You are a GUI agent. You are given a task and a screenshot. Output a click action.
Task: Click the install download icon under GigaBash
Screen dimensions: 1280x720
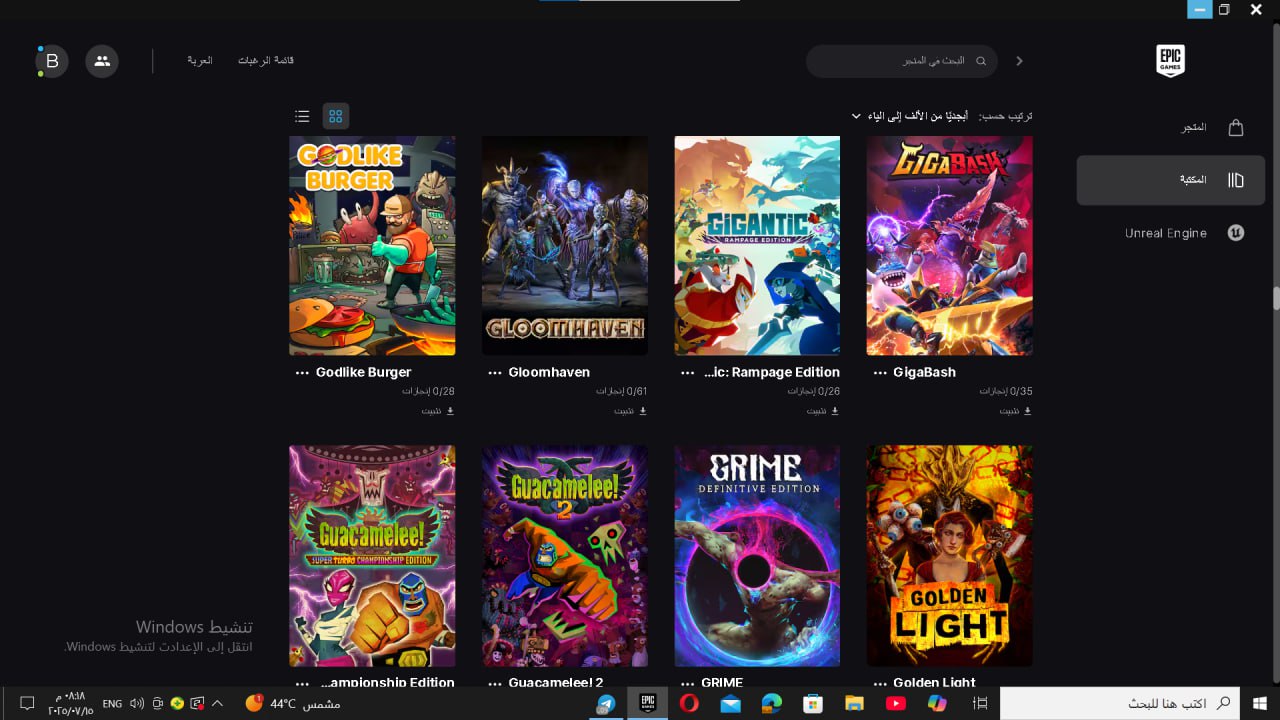tap(1027, 410)
